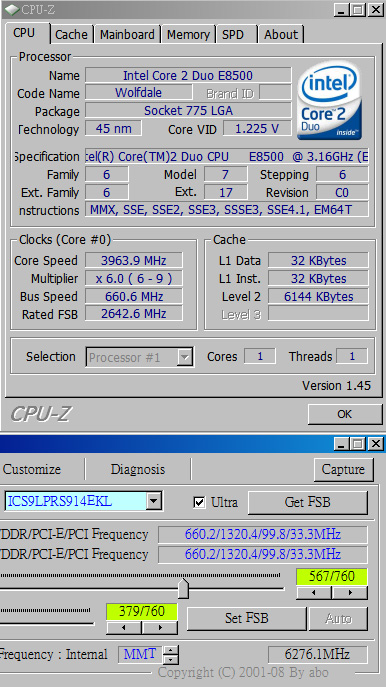
Task: Open the Processor #1 selection dropdown
Action: pos(185,357)
